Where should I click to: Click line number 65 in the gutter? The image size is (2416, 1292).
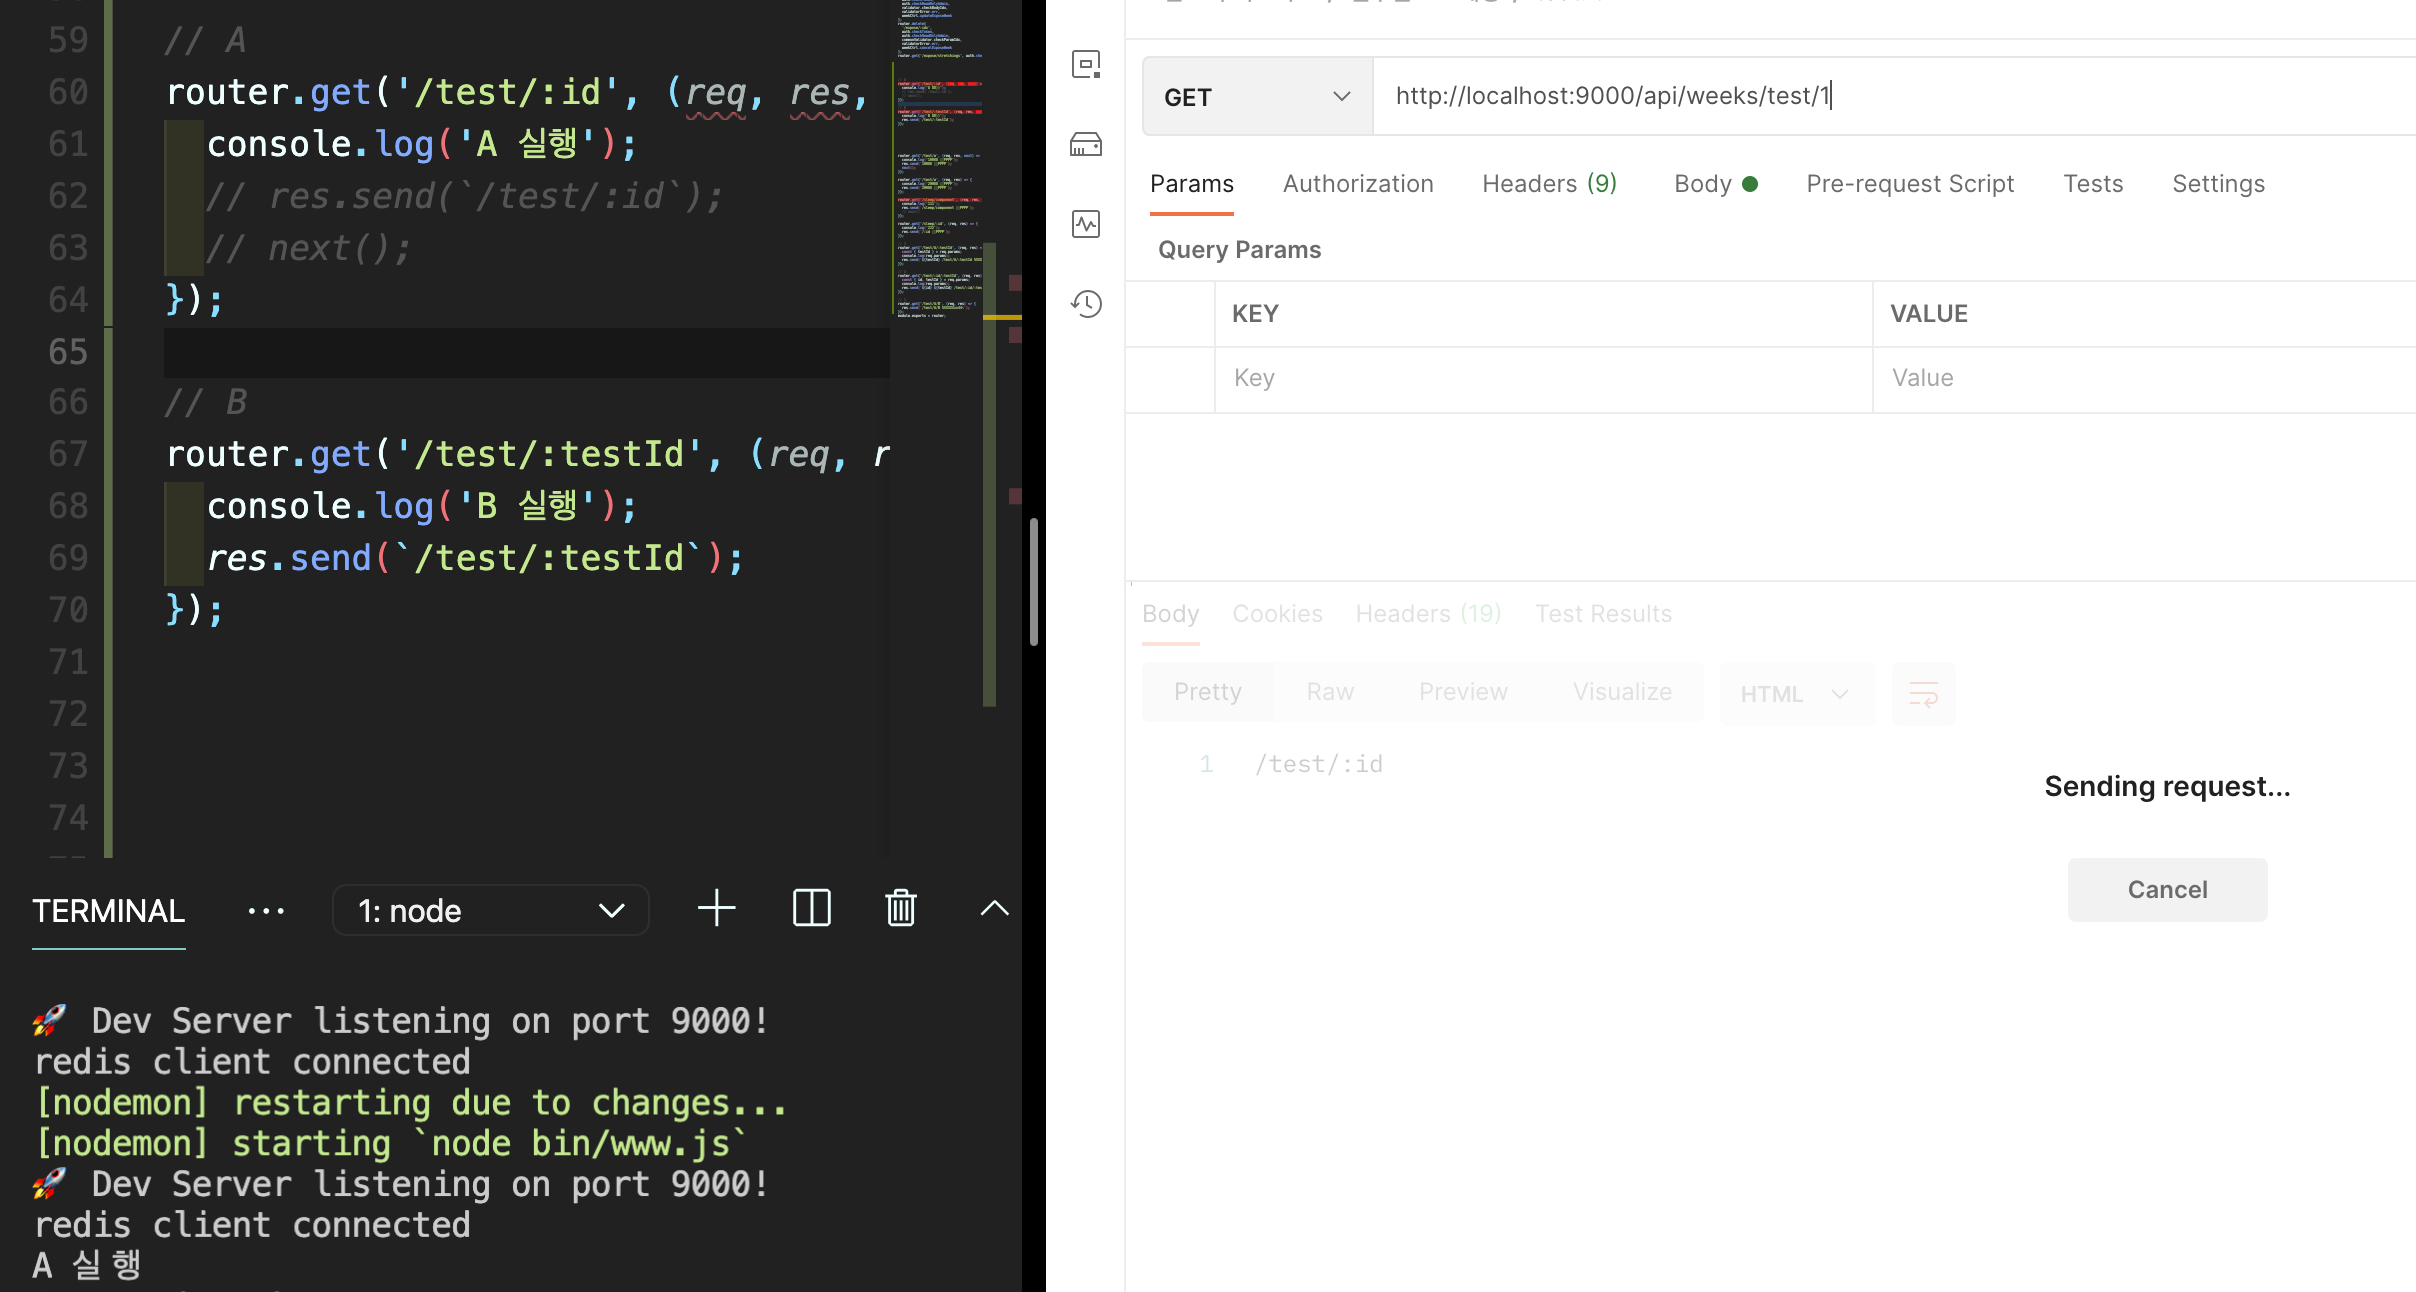click(x=68, y=352)
